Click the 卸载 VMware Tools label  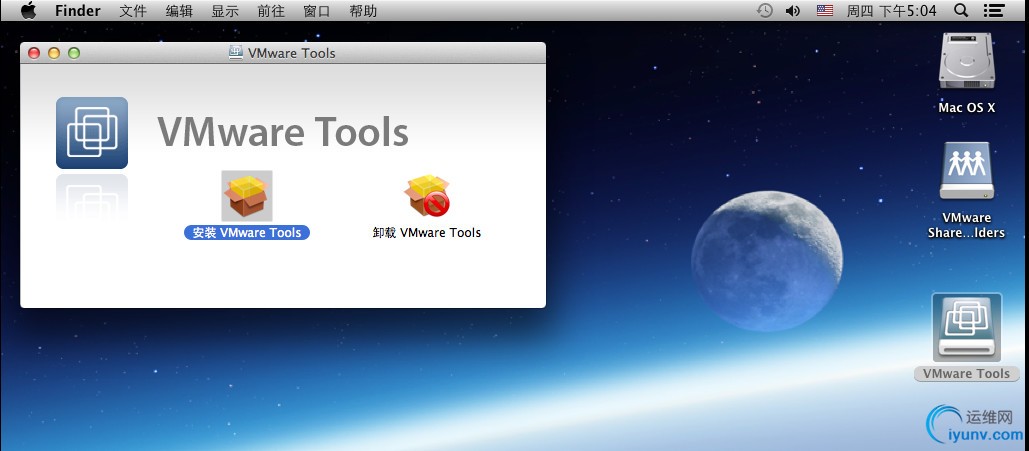coord(427,232)
